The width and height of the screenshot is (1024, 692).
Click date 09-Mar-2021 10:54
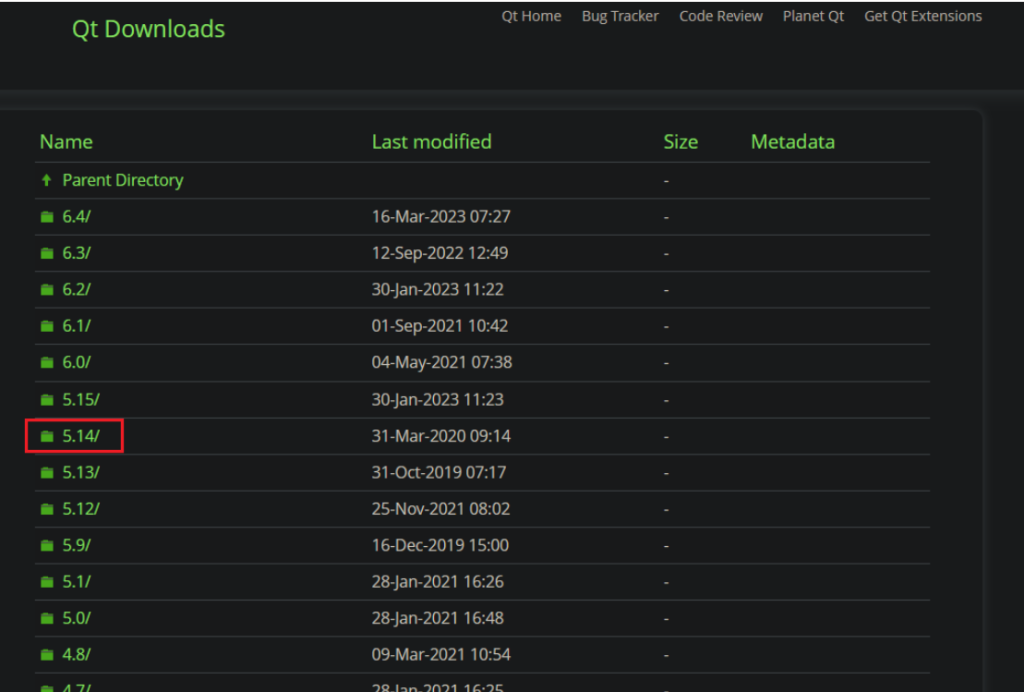pyautogui.click(x=441, y=655)
